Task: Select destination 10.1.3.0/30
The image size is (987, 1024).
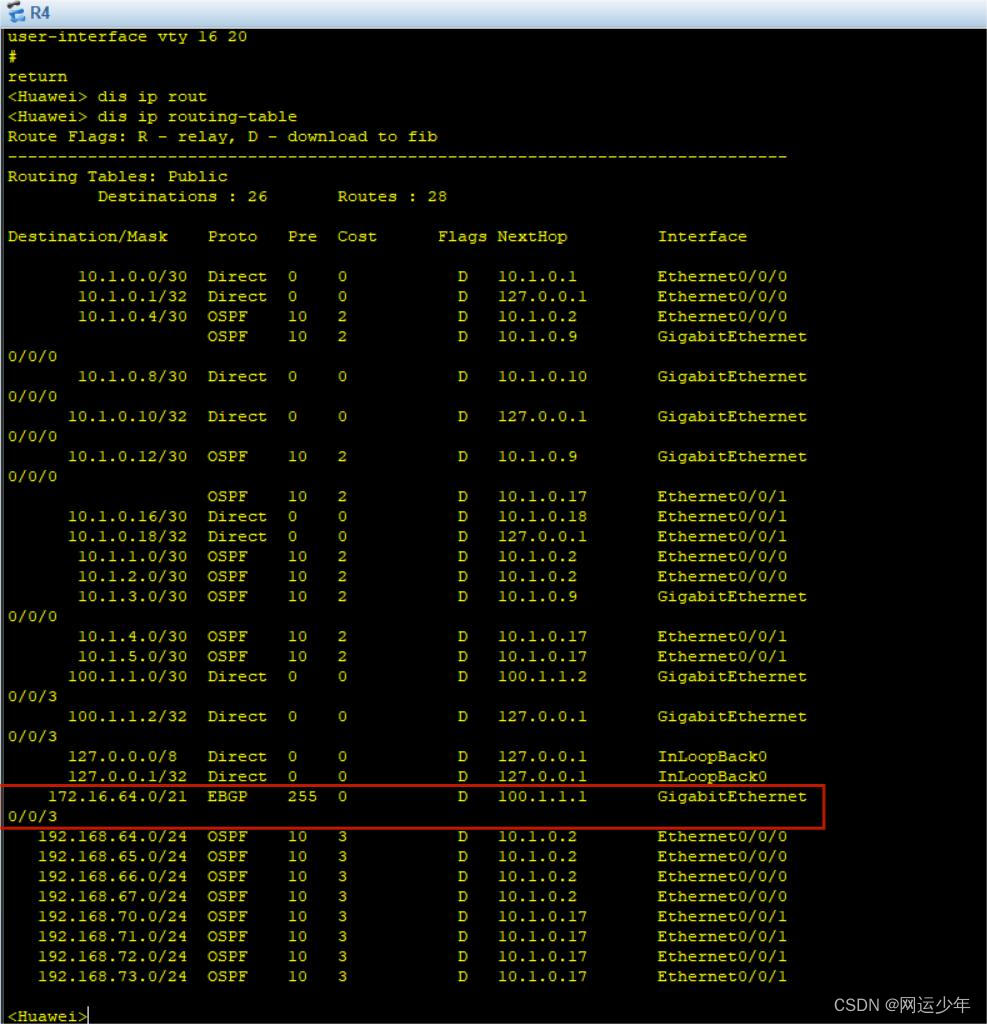Action: click(133, 597)
